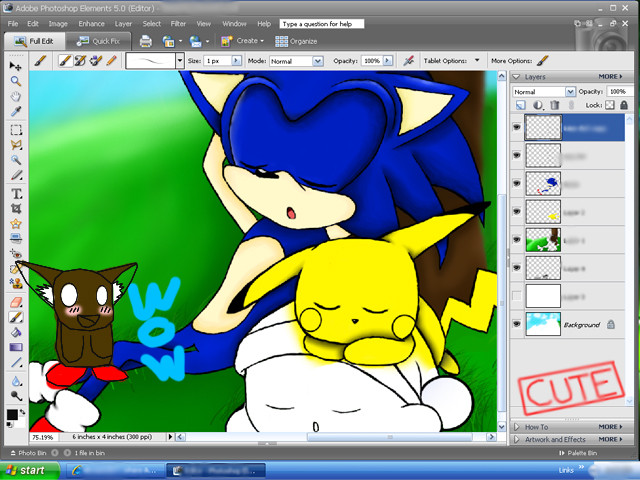Toggle the Palette Bin
The height and width of the screenshot is (480, 640).
pos(578,453)
